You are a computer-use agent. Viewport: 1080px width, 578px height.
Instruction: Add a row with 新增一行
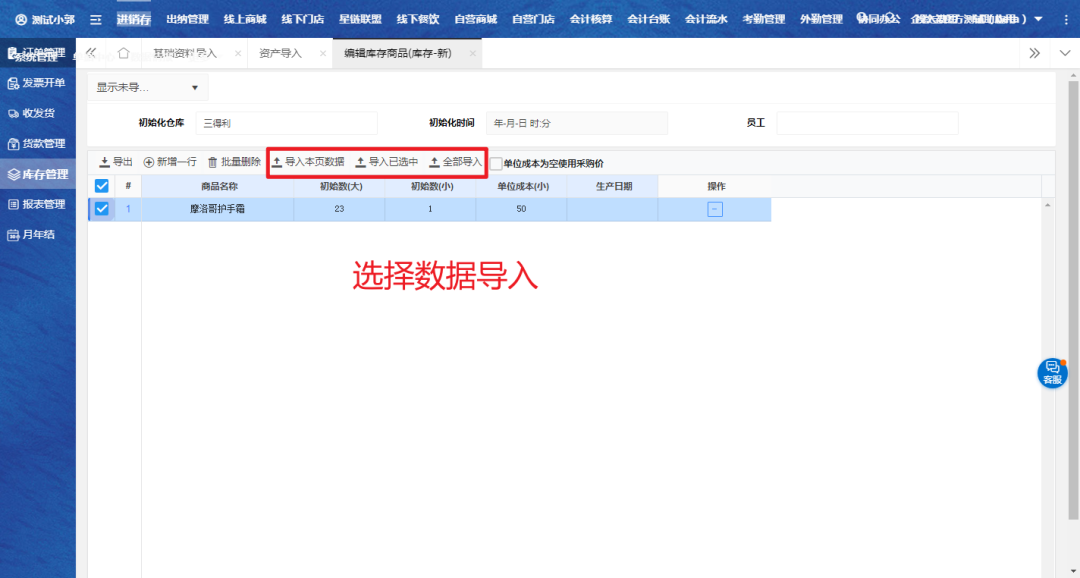click(x=170, y=162)
